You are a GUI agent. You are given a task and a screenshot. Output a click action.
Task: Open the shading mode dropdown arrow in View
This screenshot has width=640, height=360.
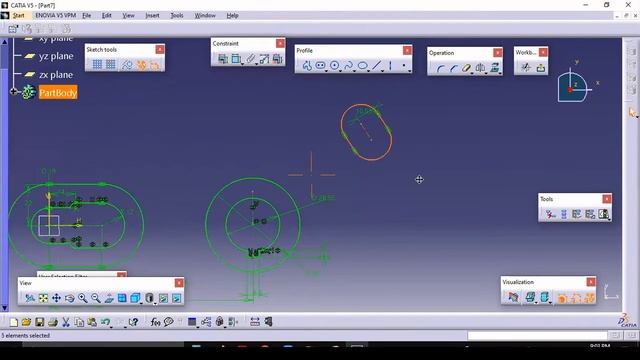(155, 304)
